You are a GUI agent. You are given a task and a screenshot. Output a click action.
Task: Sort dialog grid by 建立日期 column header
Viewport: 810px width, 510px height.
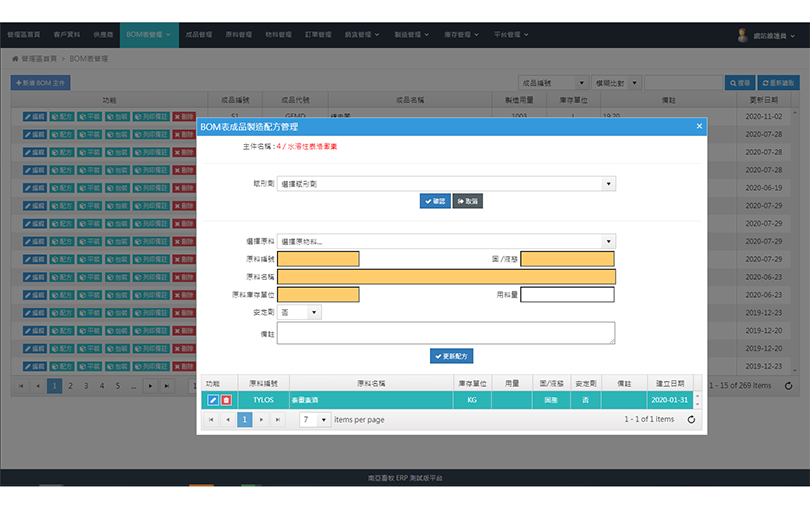coord(670,383)
